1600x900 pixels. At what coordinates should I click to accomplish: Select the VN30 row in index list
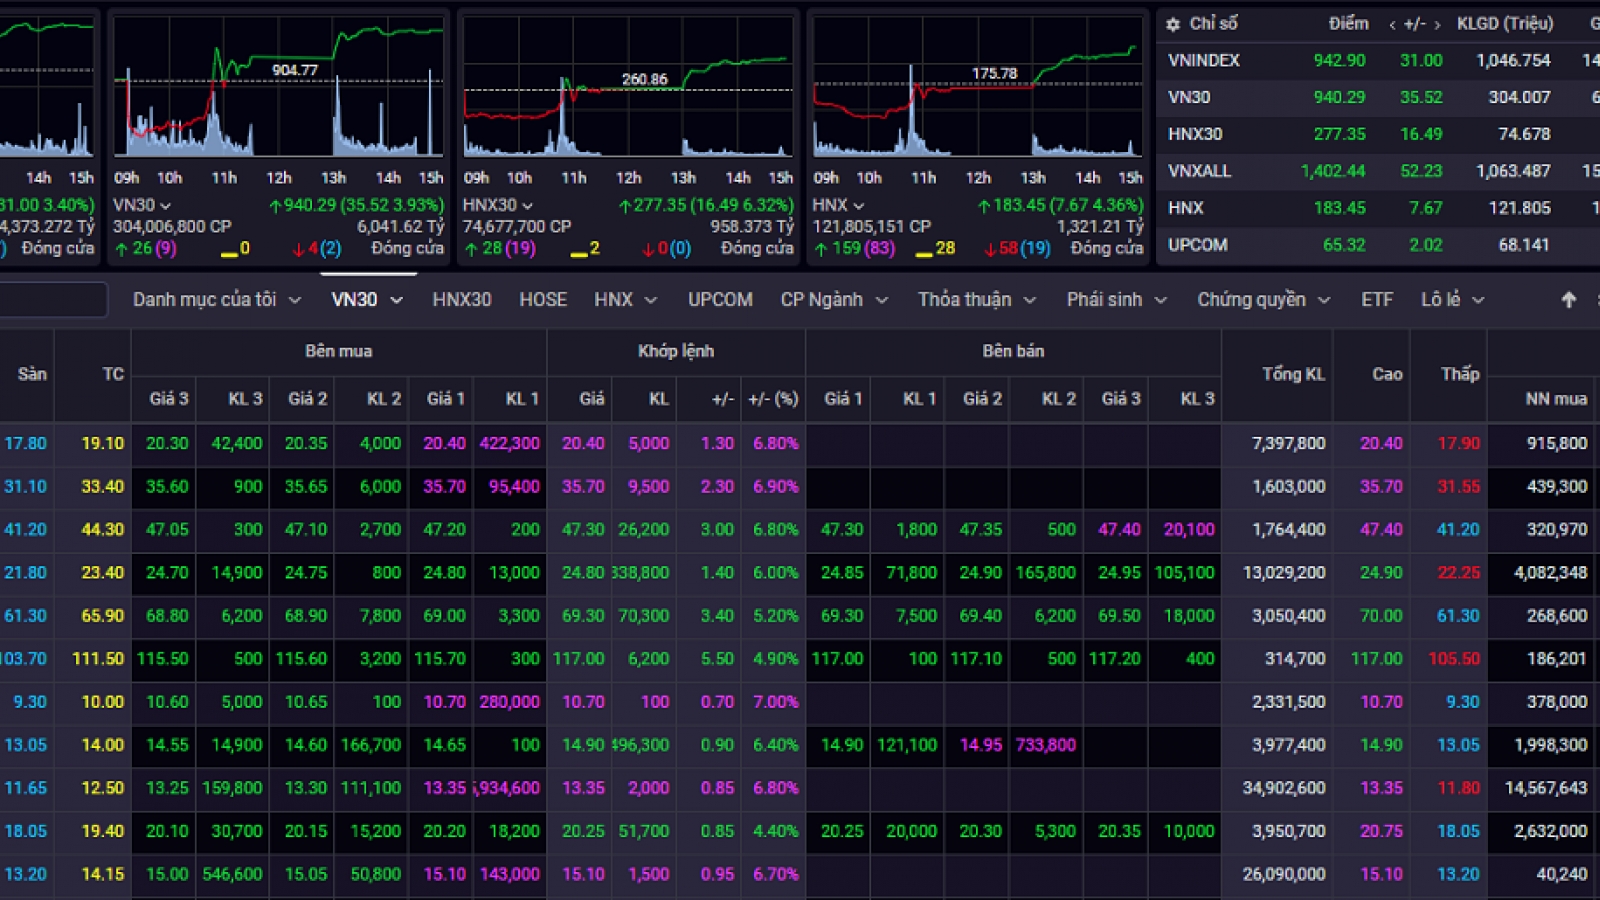pos(1379,98)
